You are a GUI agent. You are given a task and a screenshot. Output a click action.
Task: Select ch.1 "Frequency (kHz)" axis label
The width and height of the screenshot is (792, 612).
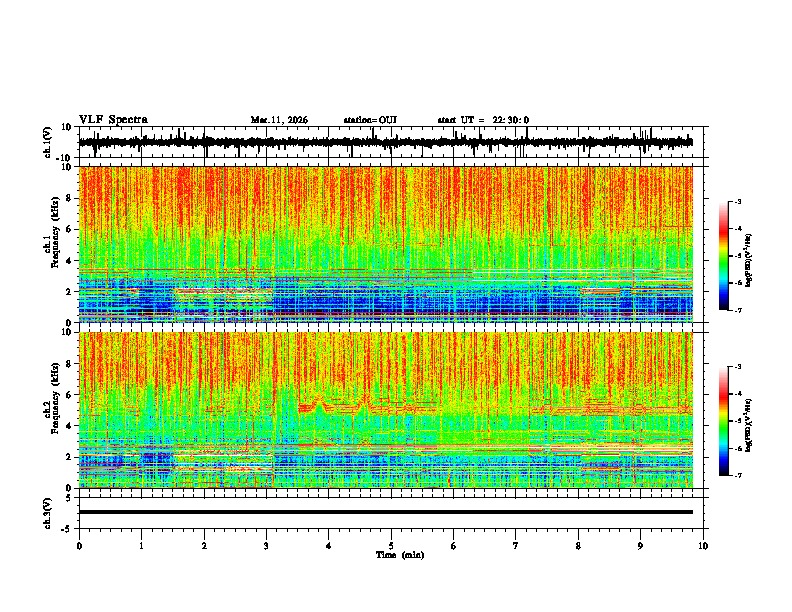55,233
